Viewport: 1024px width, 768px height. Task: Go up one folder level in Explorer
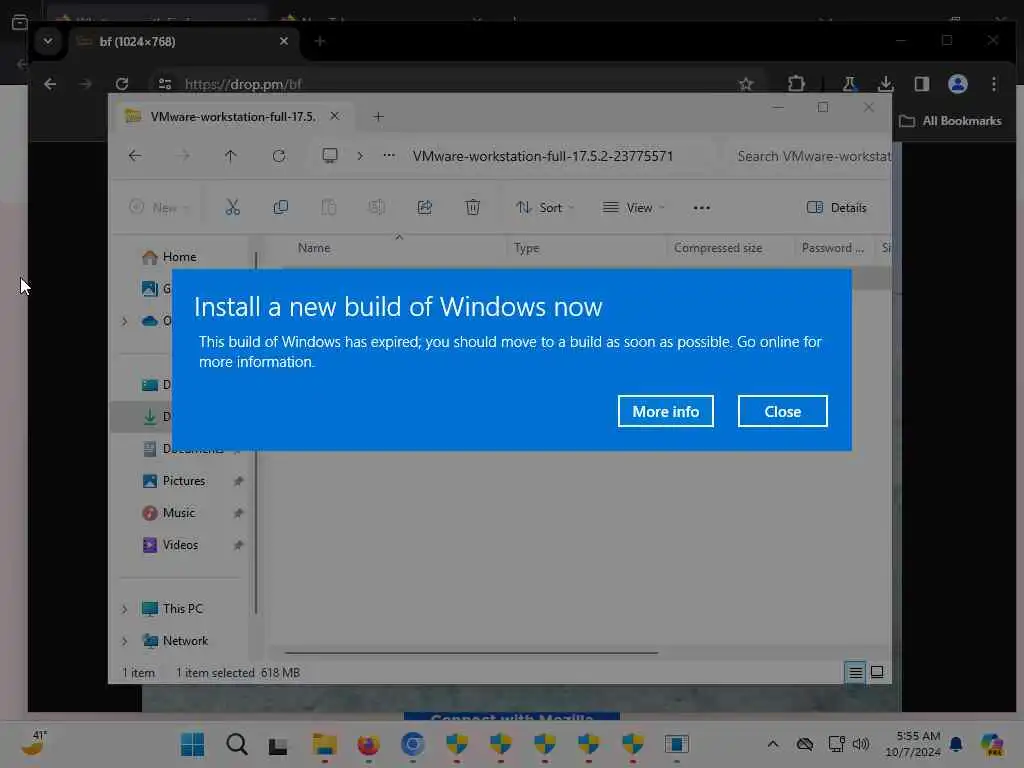[x=231, y=155]
